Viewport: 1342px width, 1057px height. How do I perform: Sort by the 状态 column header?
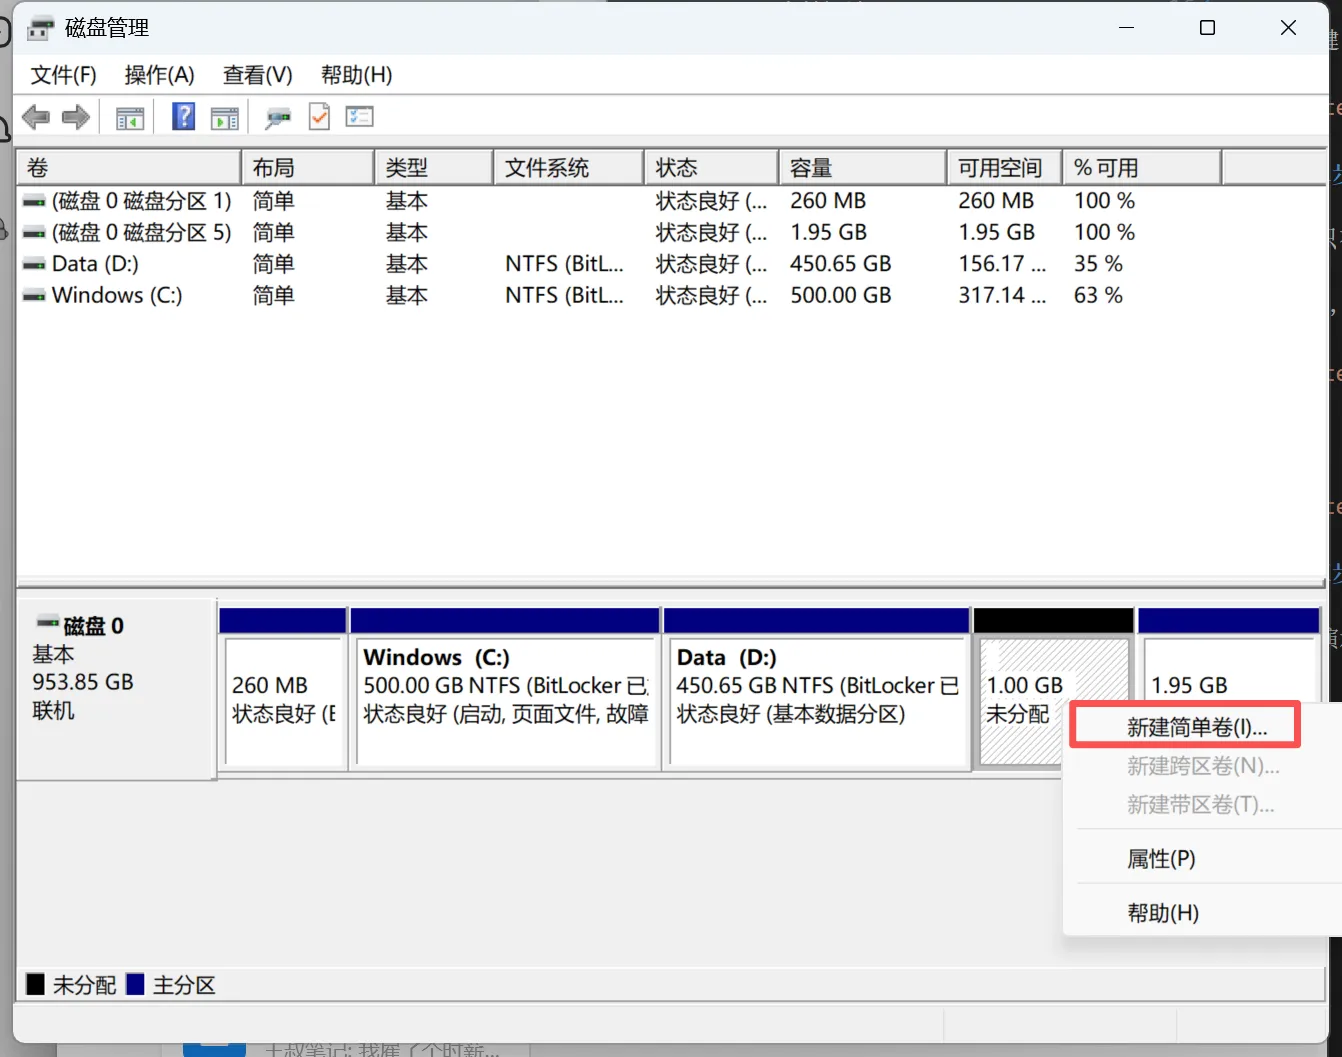tap(712, 168)
